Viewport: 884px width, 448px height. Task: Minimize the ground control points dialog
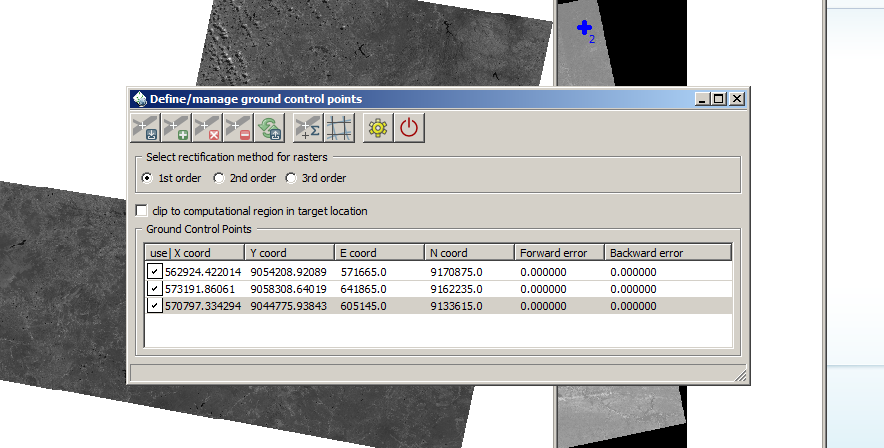702,99
